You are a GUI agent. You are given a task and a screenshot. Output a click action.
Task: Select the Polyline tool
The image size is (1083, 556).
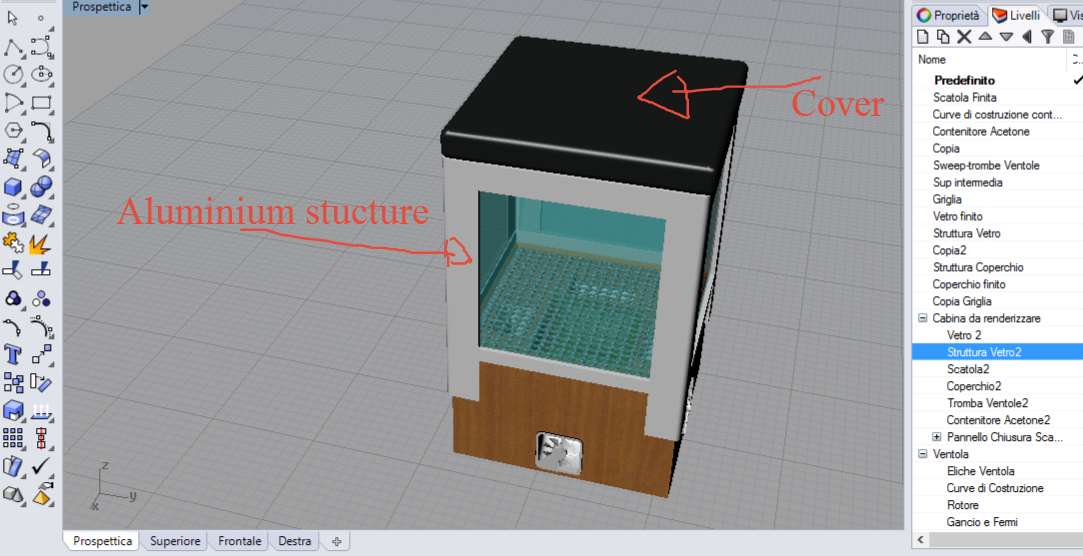(x=13, y=47)
